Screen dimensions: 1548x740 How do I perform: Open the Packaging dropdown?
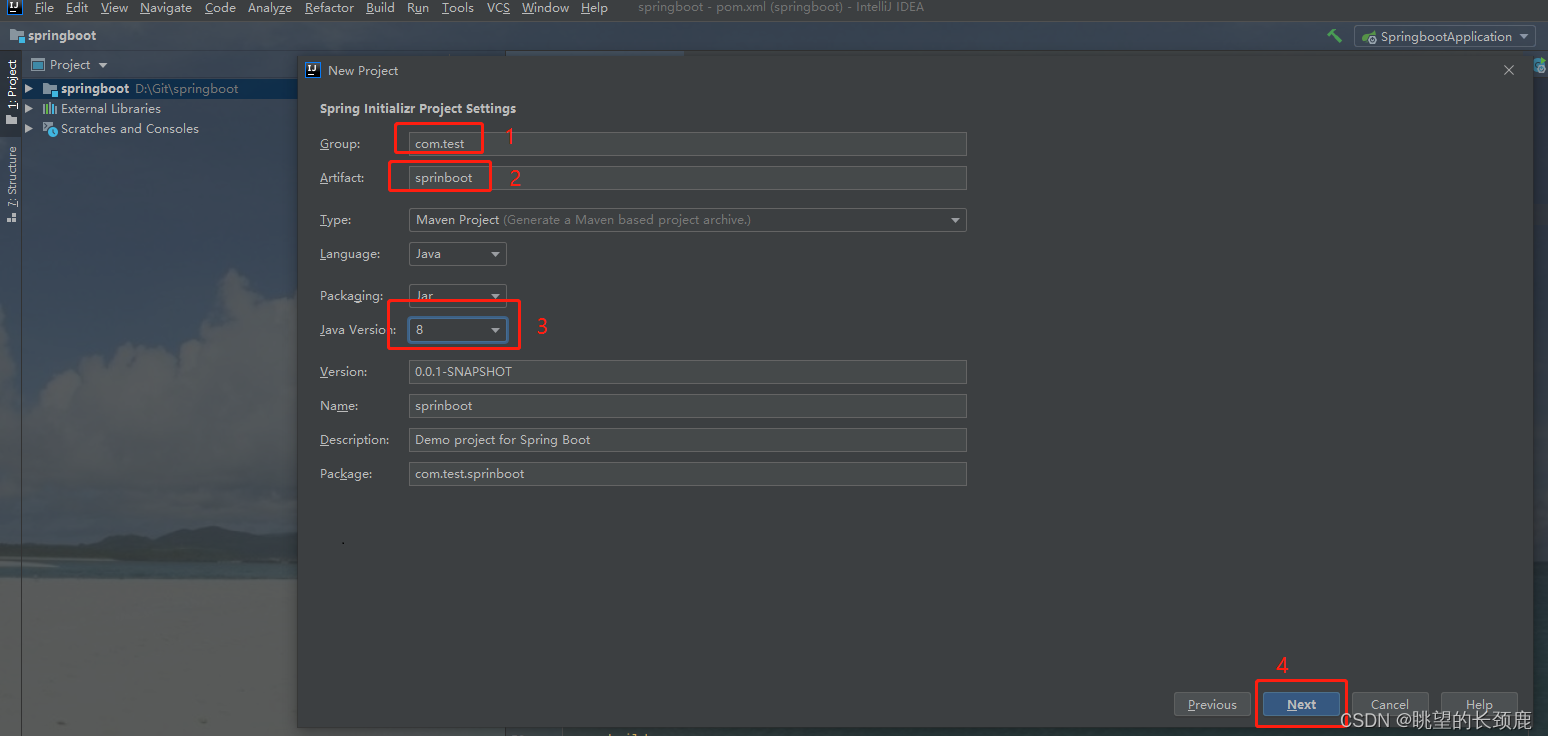458,296
